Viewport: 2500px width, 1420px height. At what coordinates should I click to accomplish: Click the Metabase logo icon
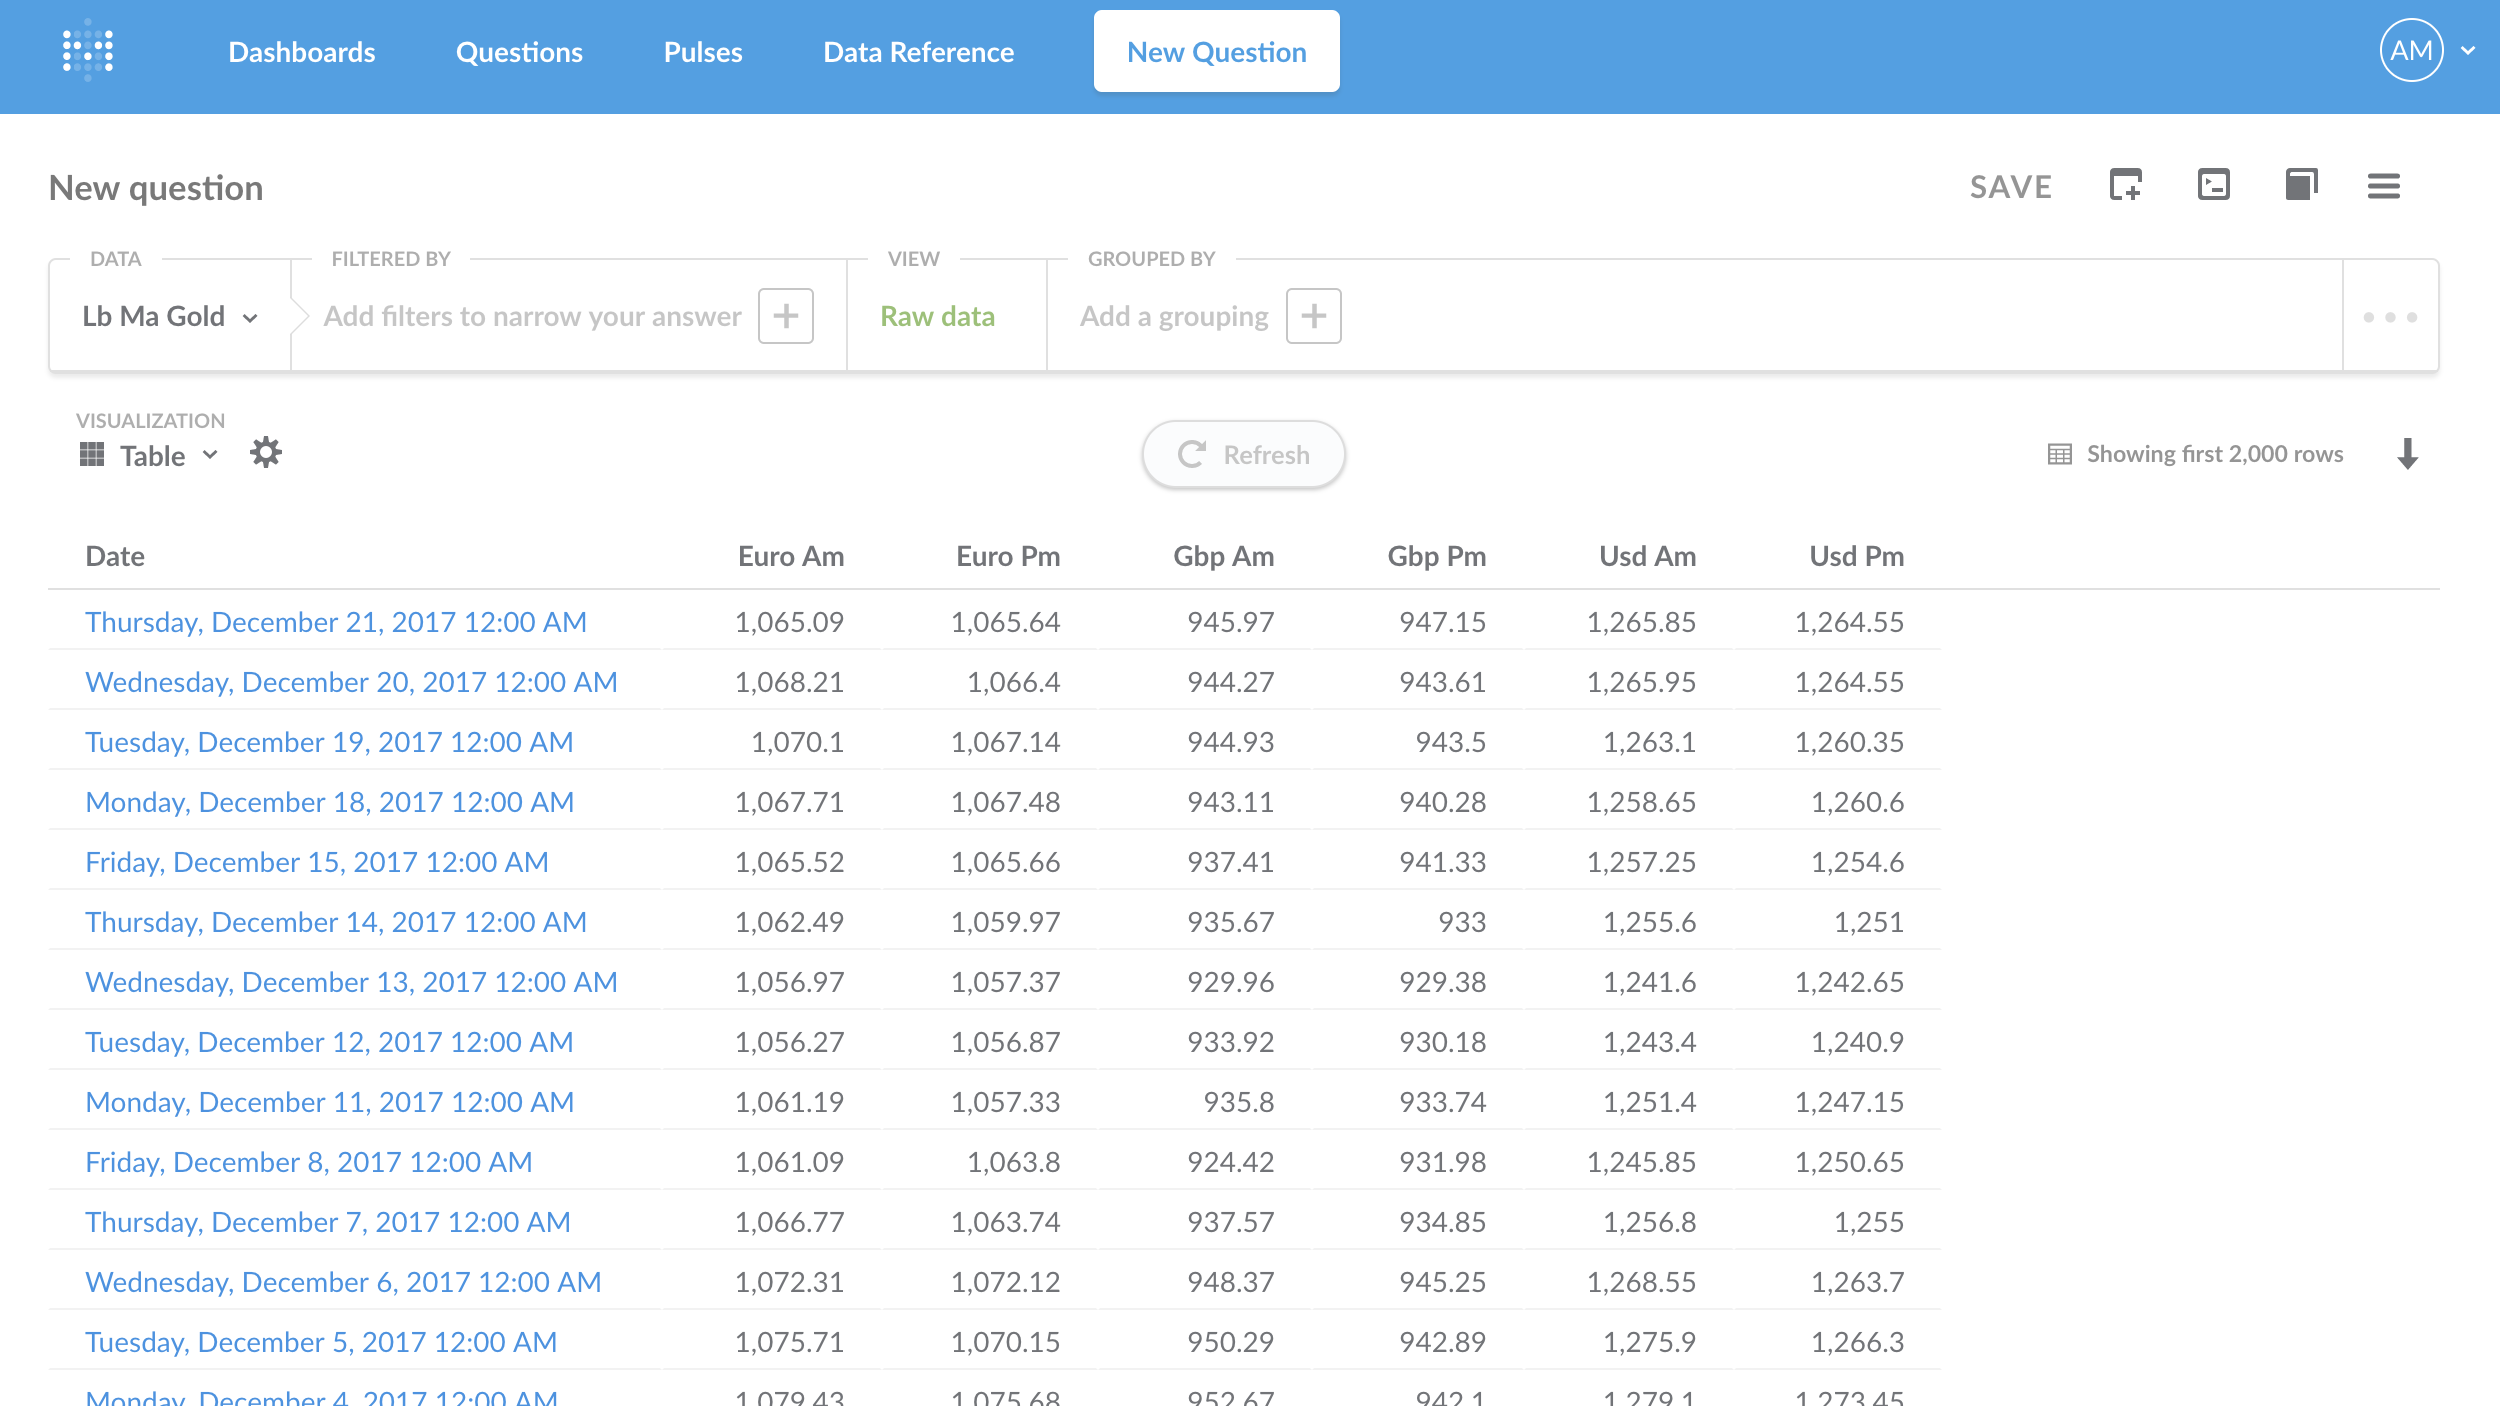[x=88, y=51]
